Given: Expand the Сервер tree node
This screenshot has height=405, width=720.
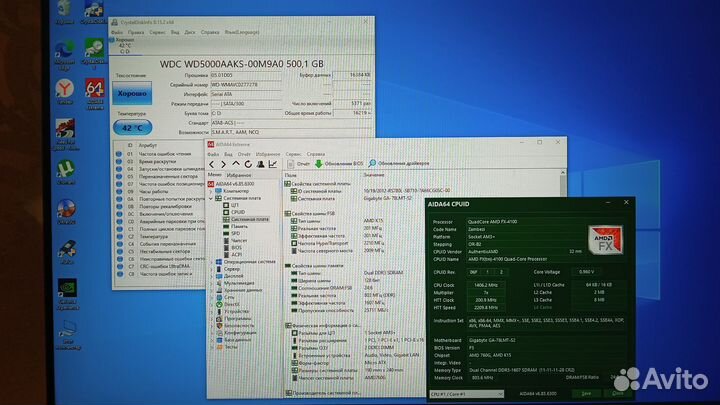Looking at the screenshot, I should (x=211, y=269).
